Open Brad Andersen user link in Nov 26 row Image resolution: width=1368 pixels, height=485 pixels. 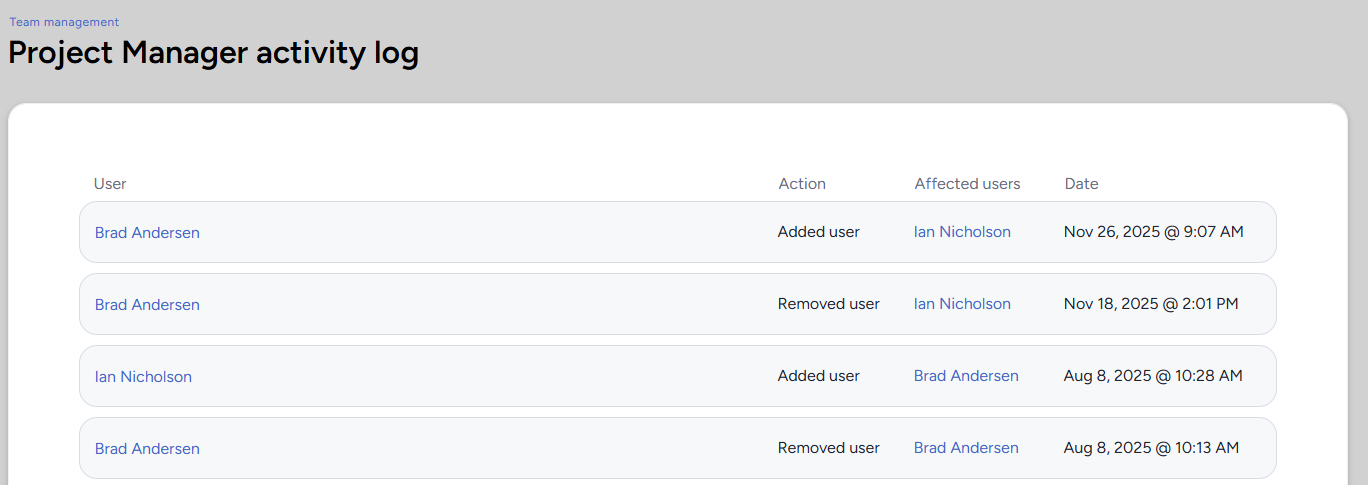pos(147,233)
